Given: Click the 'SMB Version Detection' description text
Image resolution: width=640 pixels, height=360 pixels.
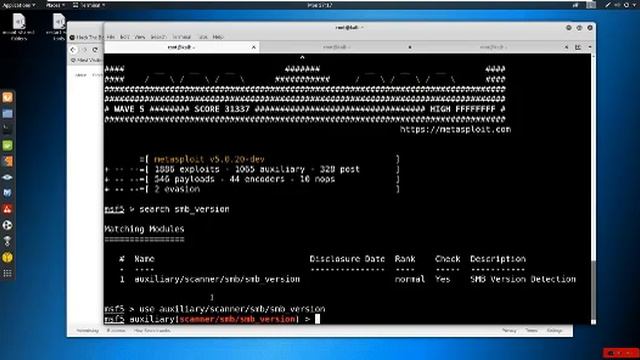Looking at the screenshot, I should click(523, 279).
